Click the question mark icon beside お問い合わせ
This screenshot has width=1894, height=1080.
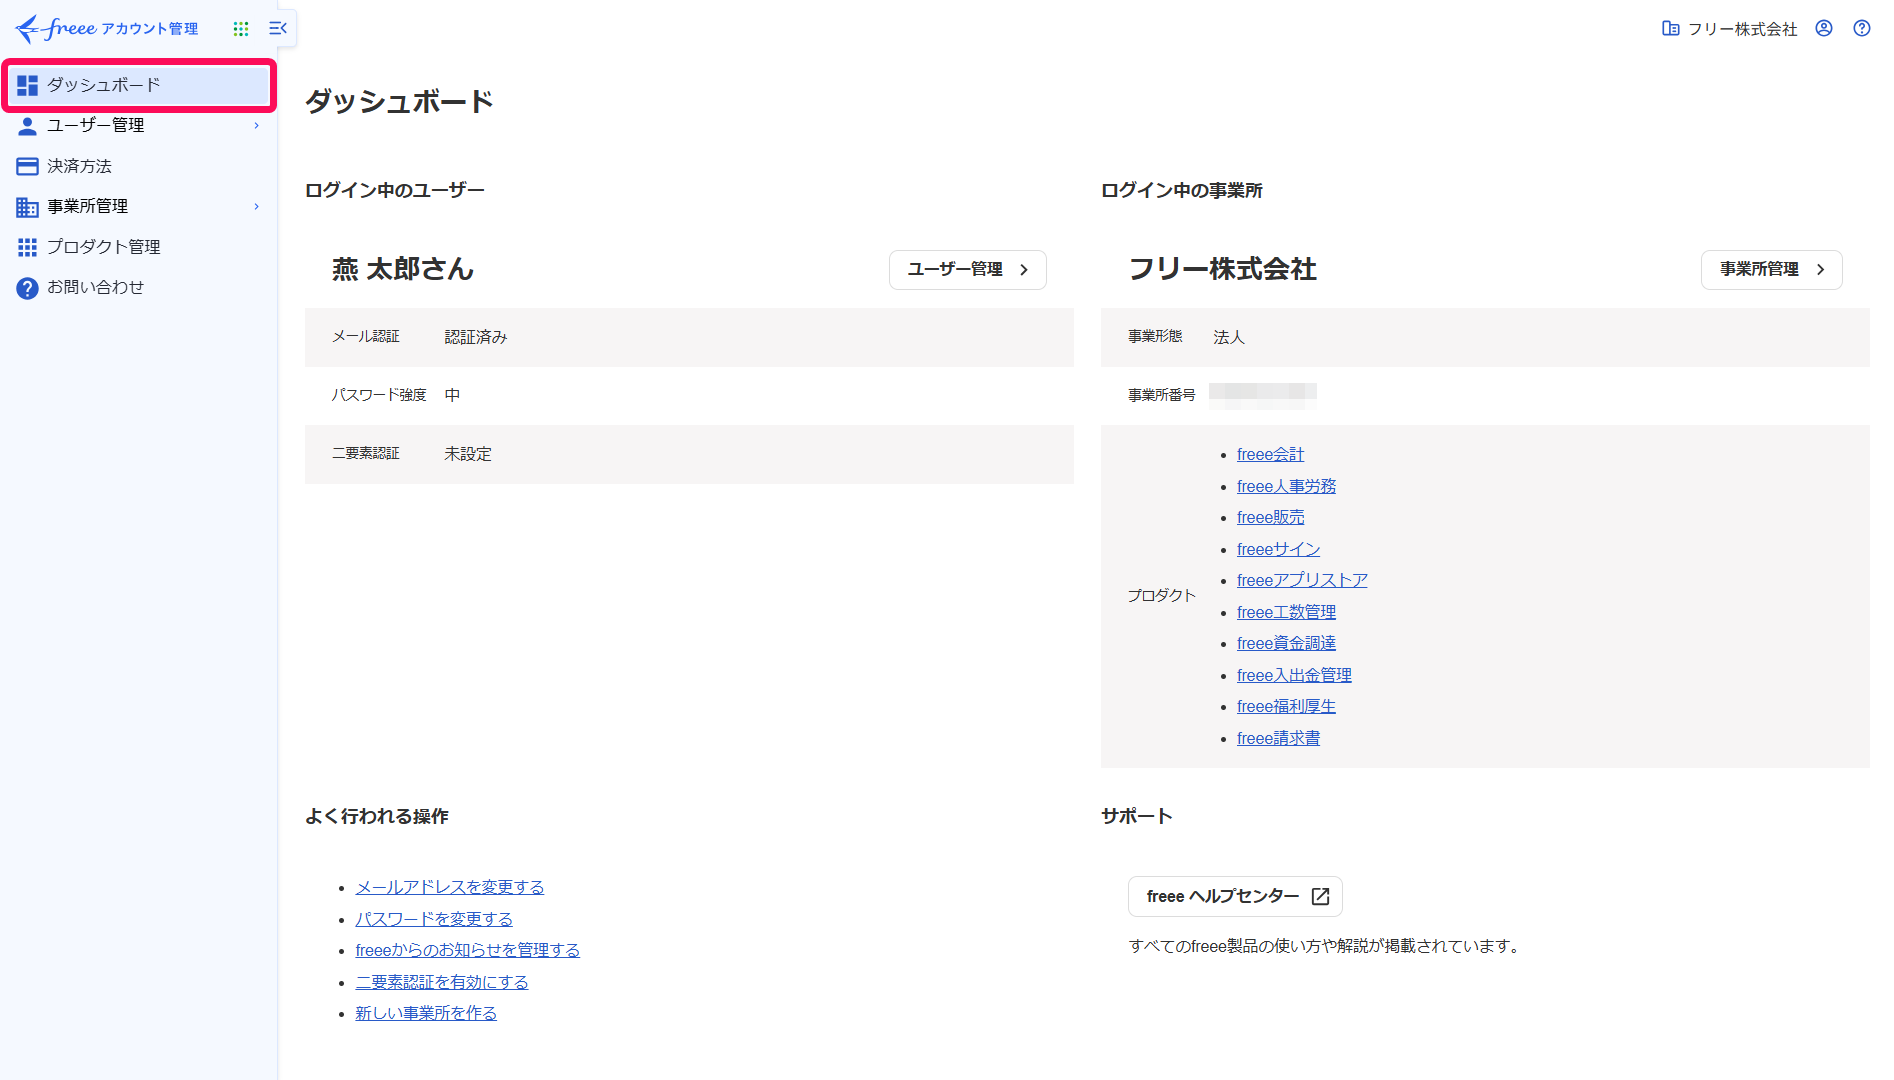[x=27, y=288]
